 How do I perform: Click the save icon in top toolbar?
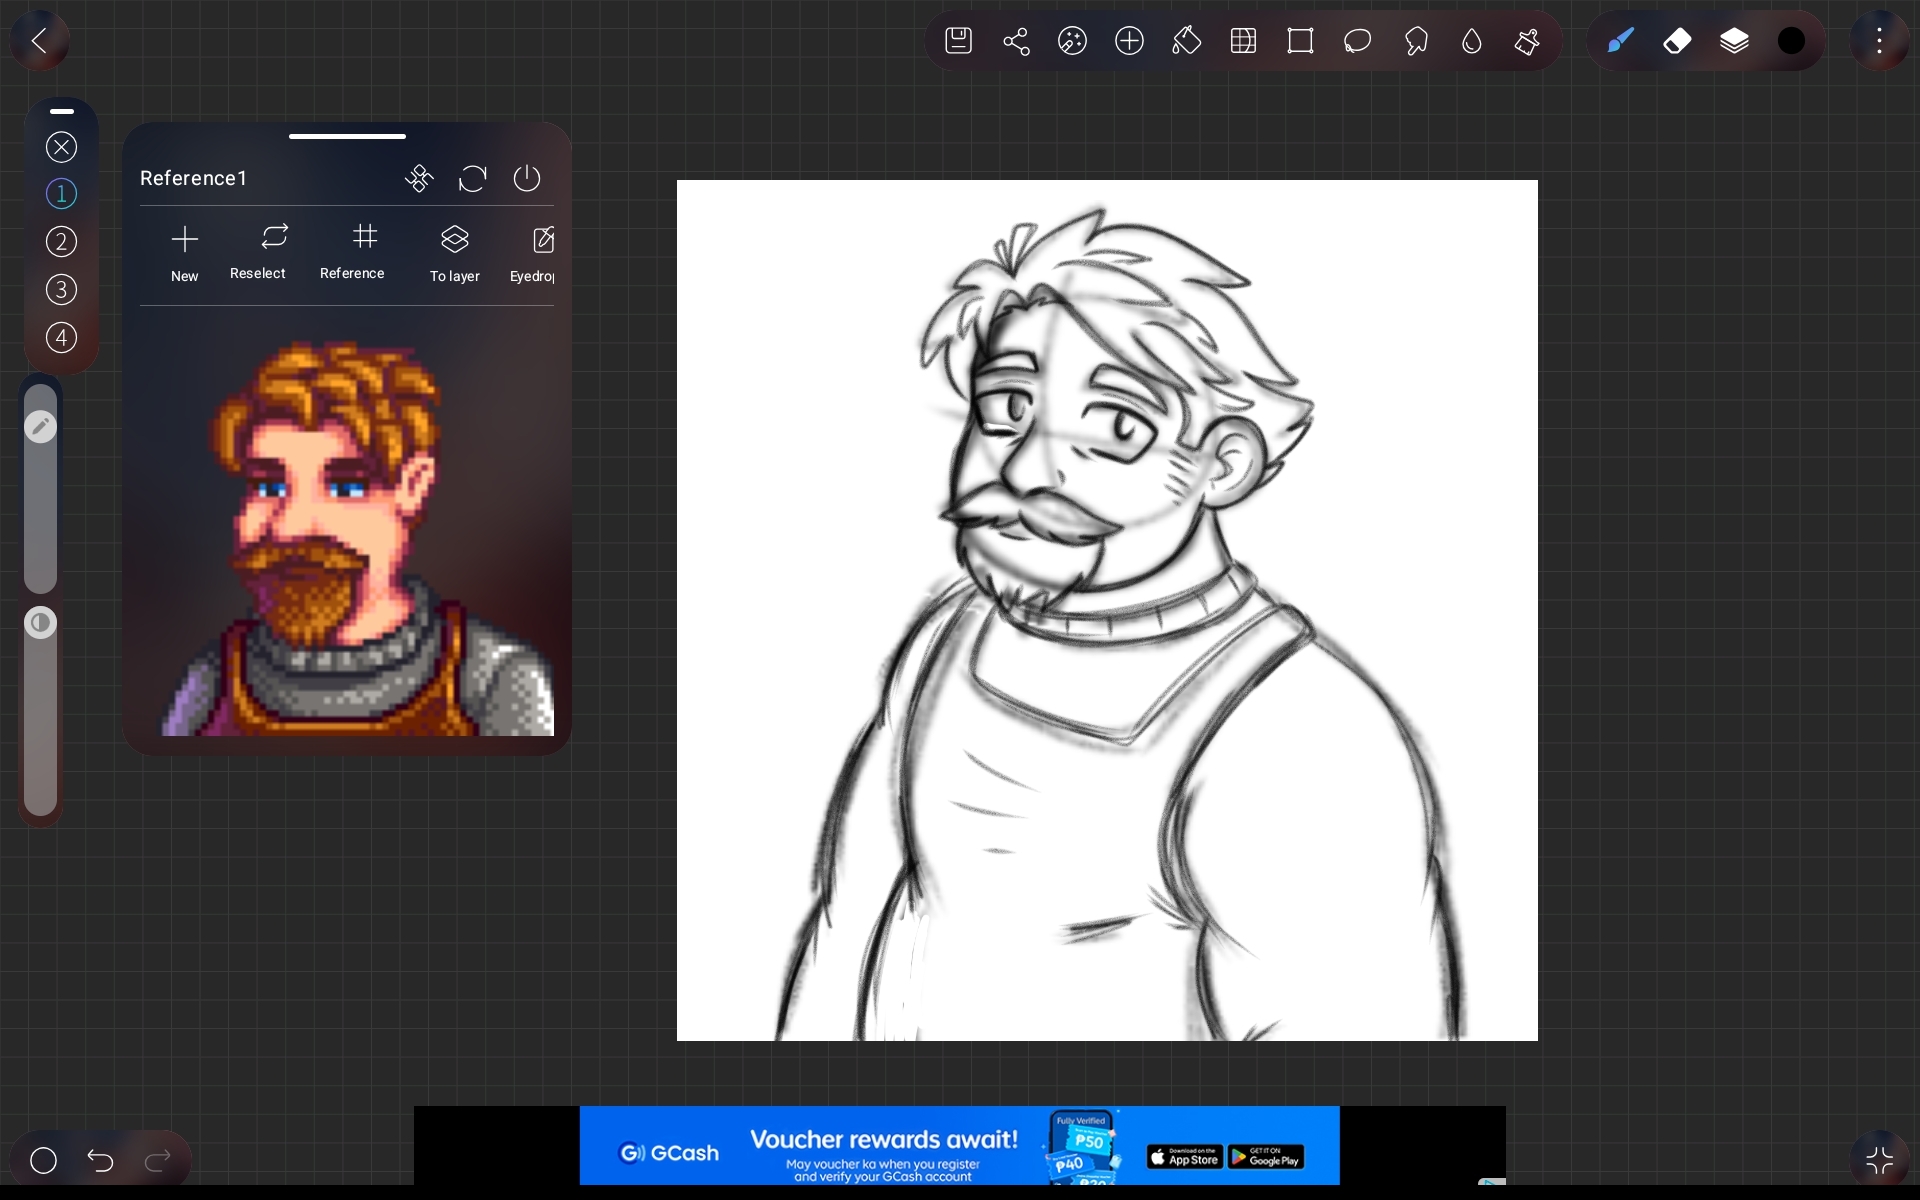pyautogui.click(x=958, y=41)
